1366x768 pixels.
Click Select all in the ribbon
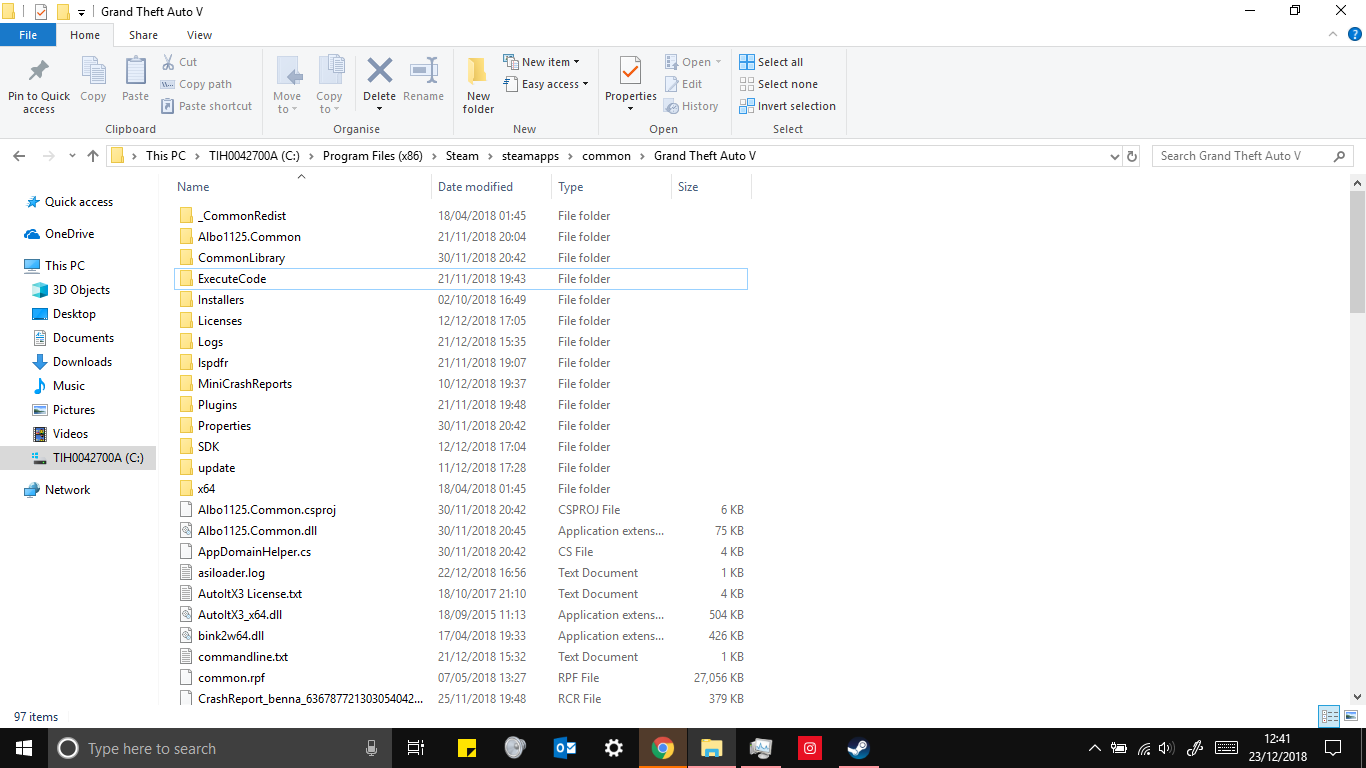tap(771, 62)
